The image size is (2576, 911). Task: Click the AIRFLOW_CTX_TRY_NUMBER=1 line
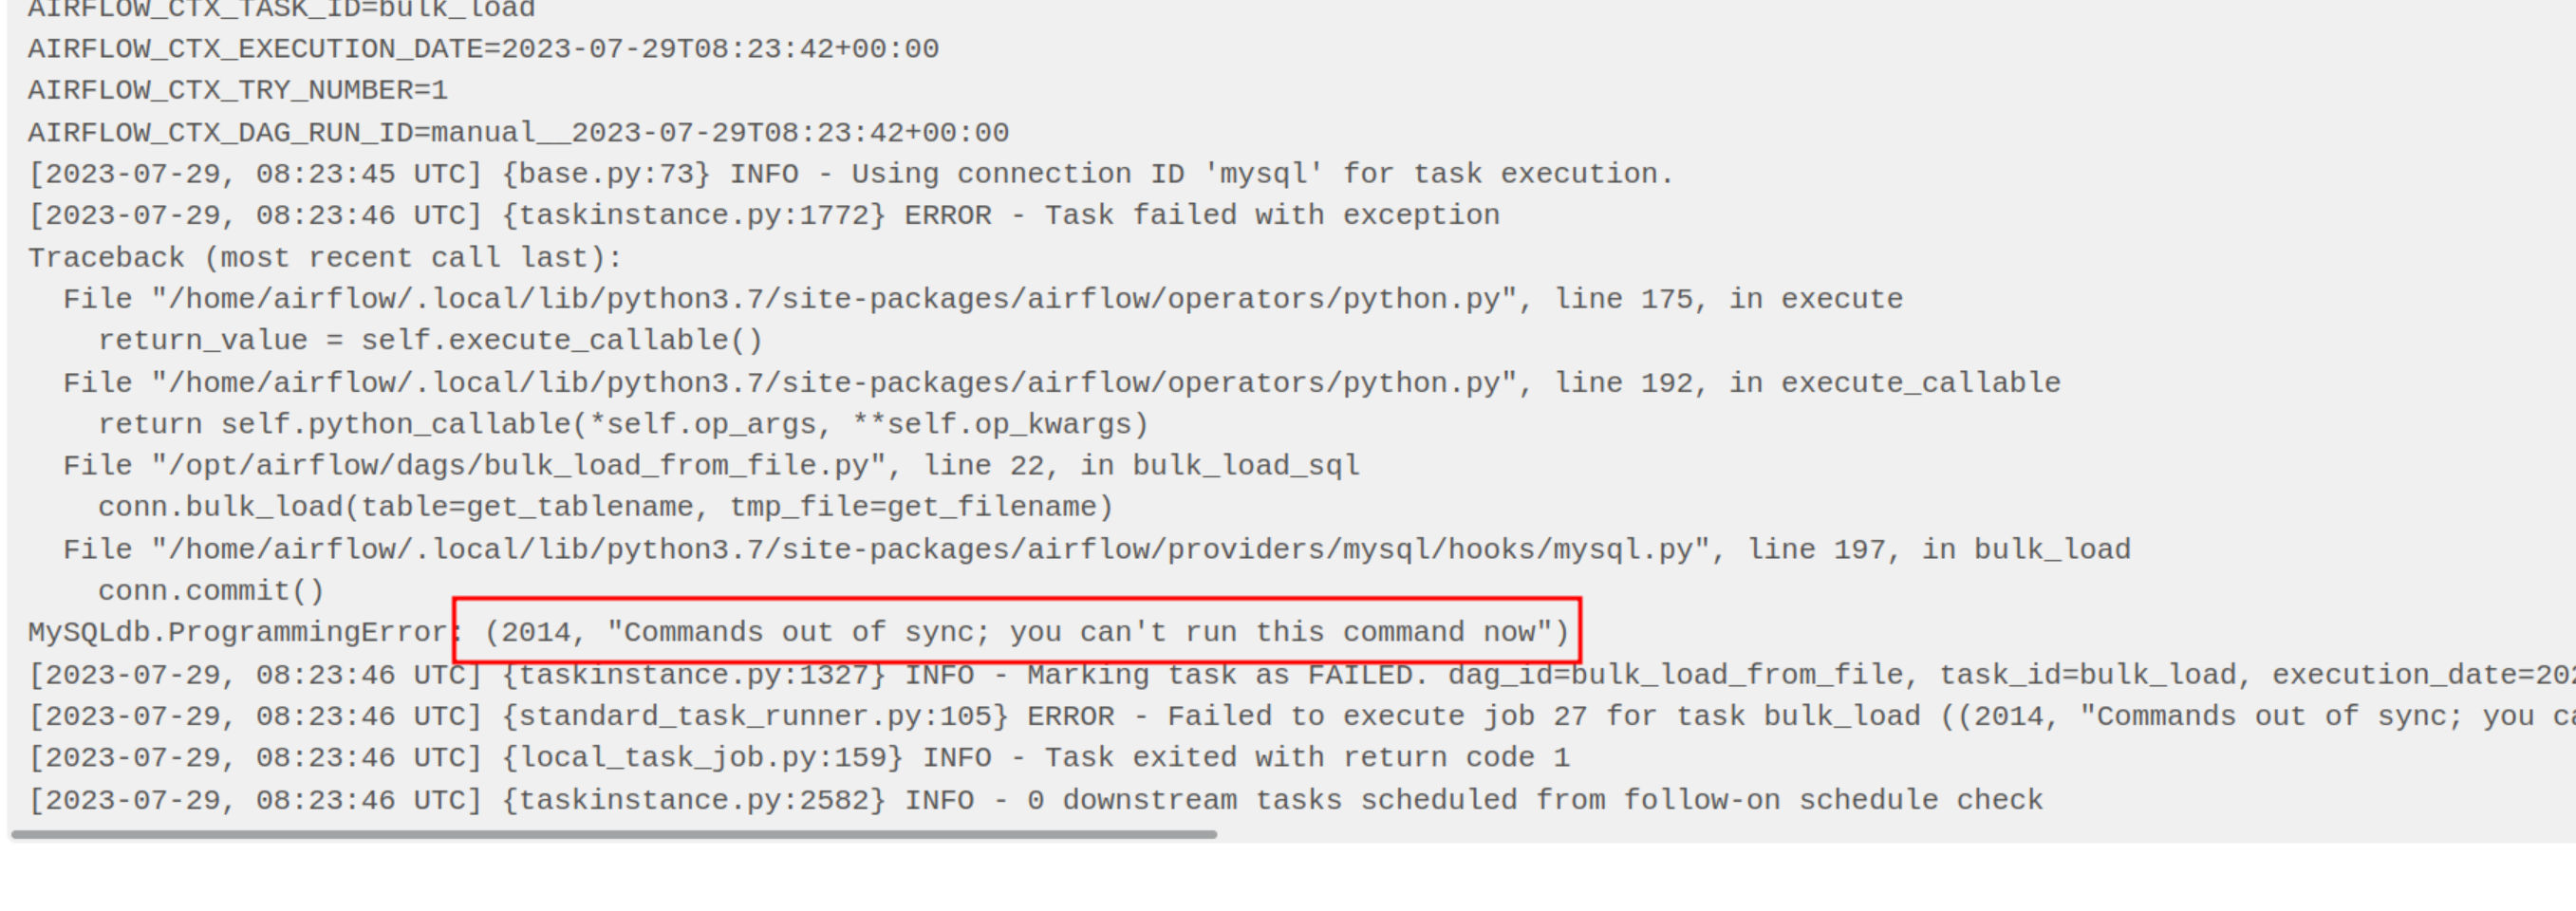click(238, 91)
